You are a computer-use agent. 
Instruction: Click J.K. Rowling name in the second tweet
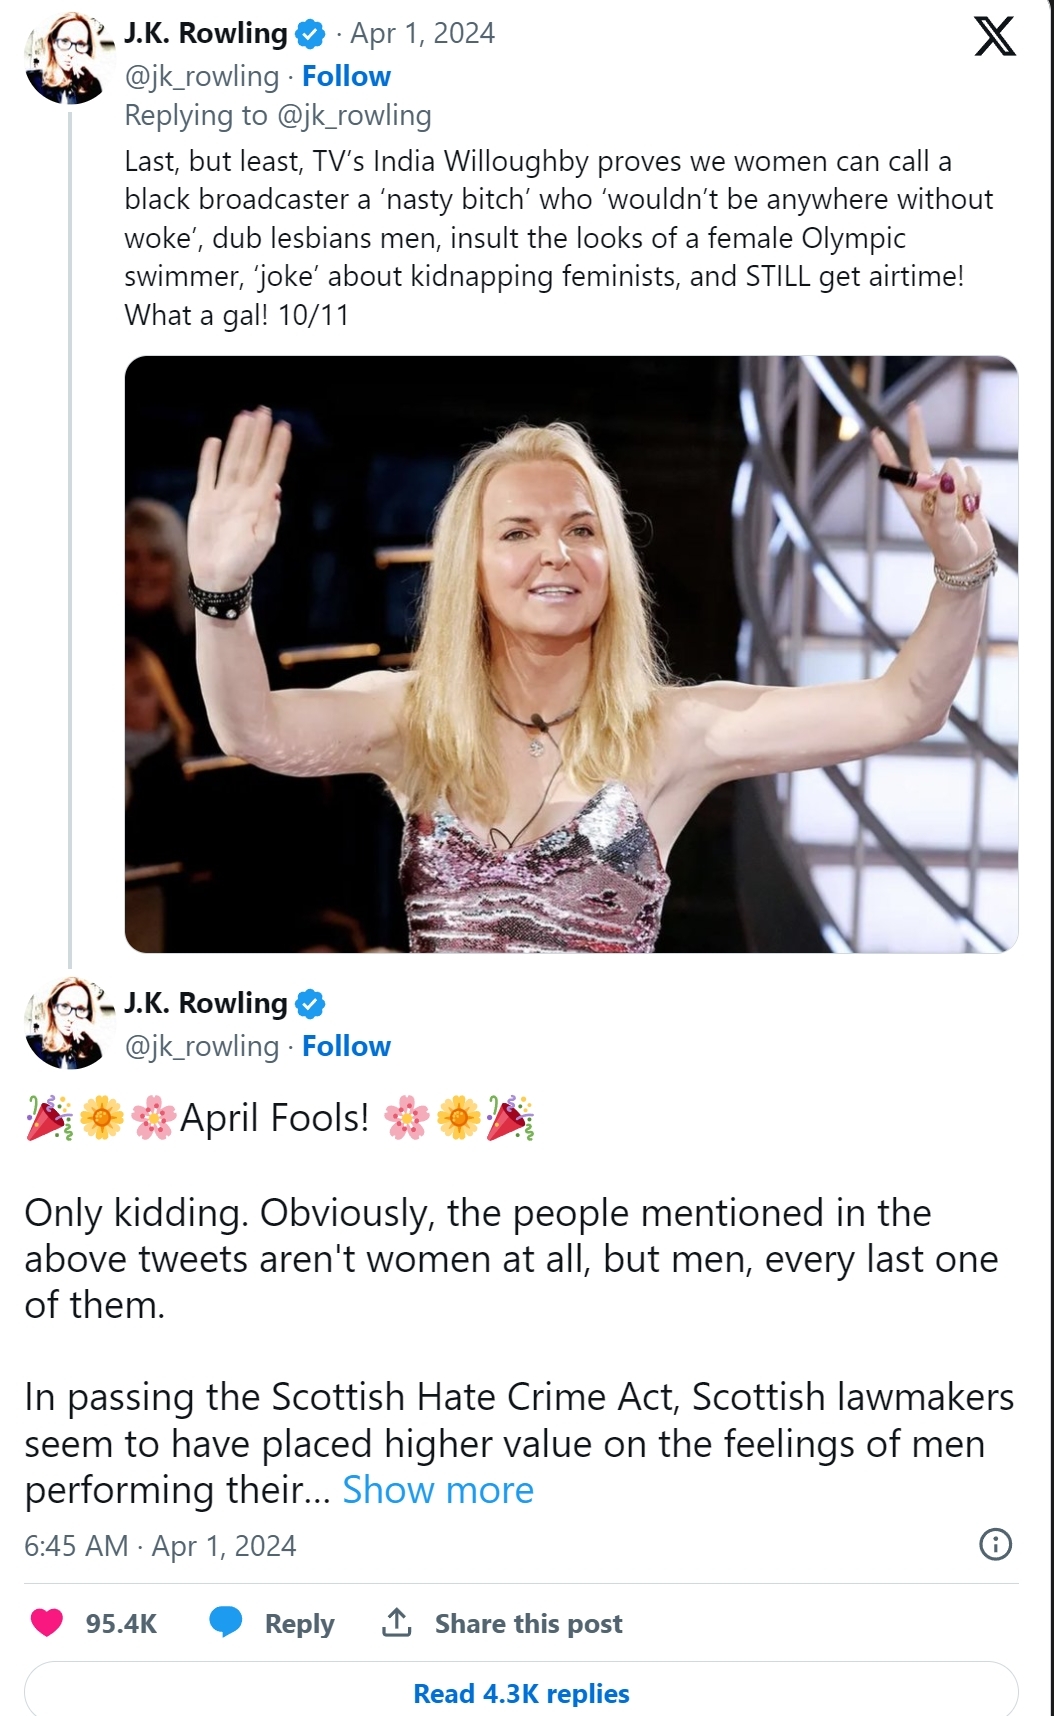coord(205,1003)
